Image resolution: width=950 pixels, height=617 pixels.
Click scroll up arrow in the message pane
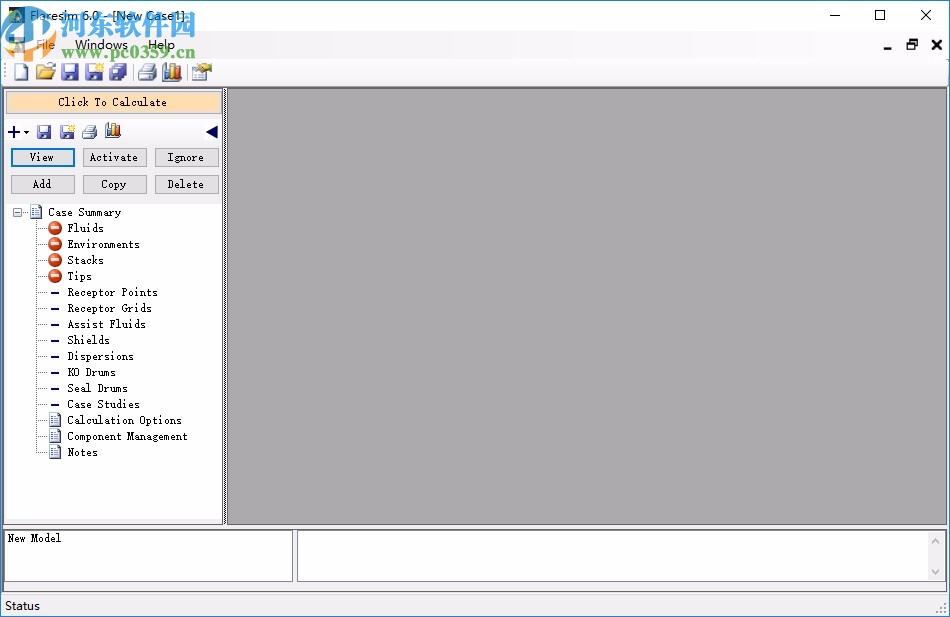point(935,541)
